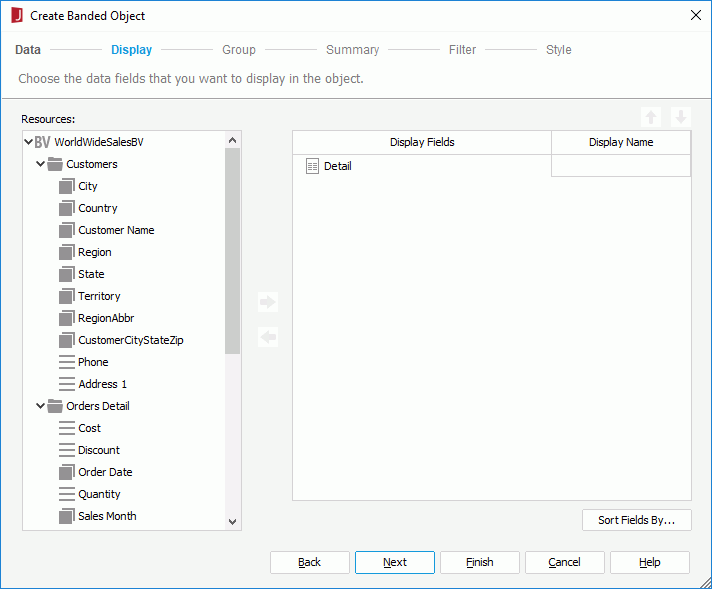Cancel the Create Banded Object dialog
Screen dimensions: 712x589
pyautogui.click(x=564, y=562)
